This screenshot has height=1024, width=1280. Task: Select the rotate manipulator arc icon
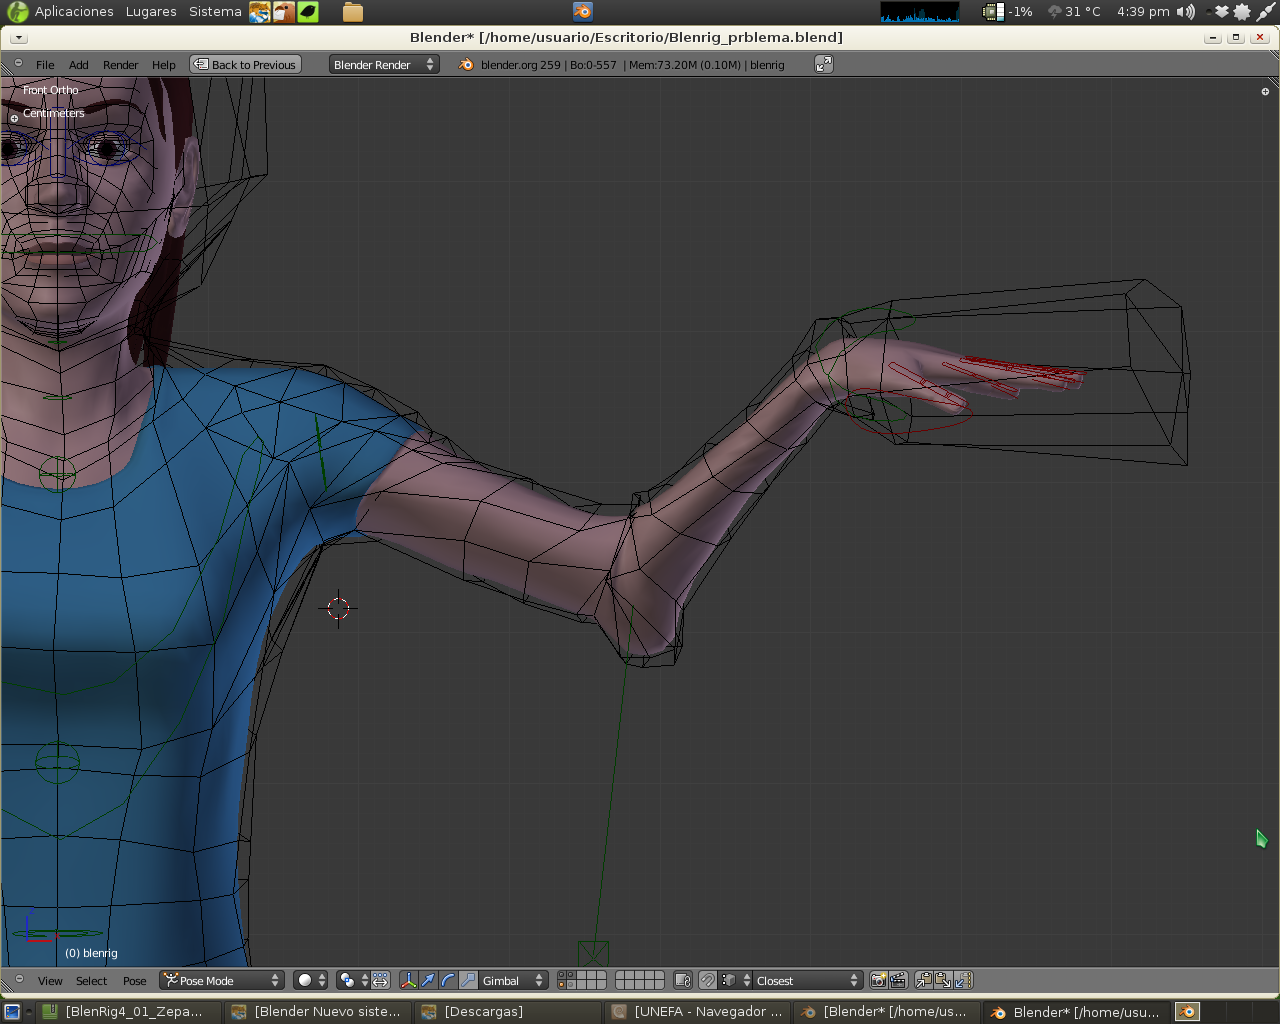point(448,980)
